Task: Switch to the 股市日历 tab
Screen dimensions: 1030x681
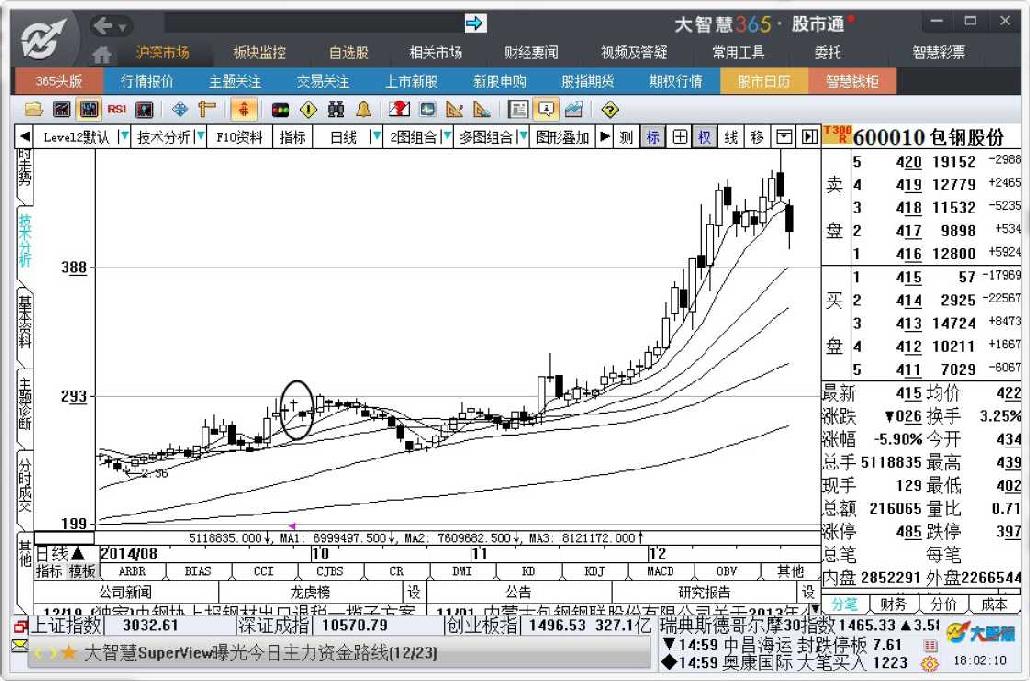Action: point(763,81)
